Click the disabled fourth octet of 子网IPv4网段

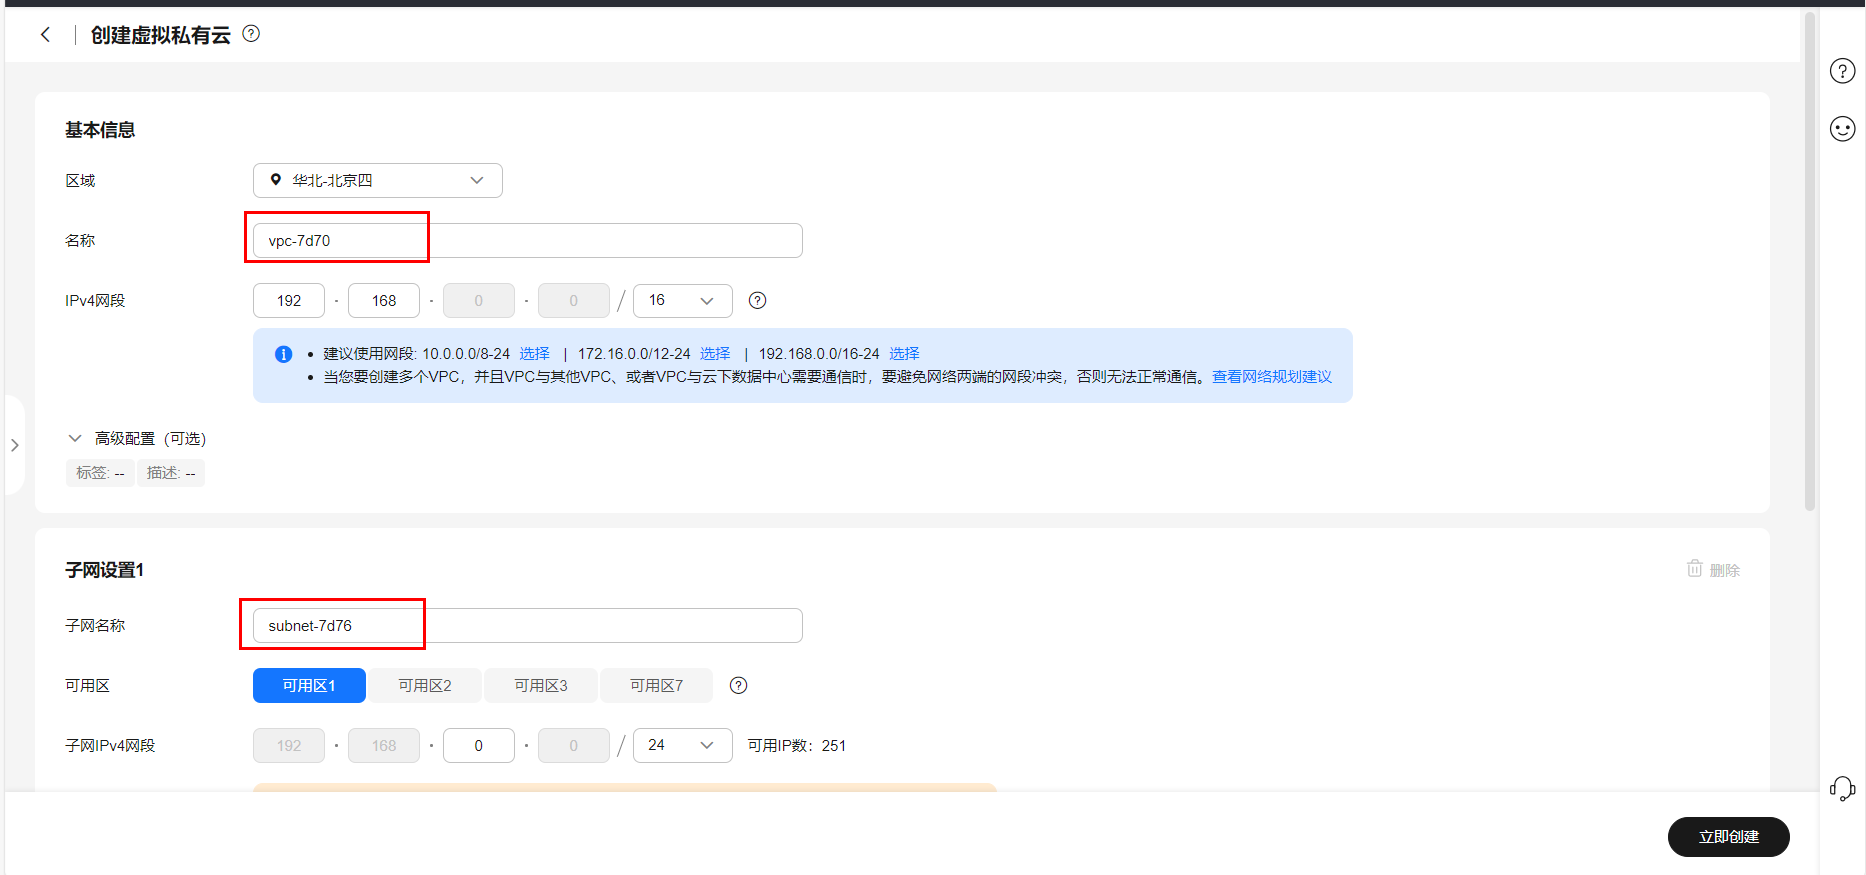click(574, 745)
